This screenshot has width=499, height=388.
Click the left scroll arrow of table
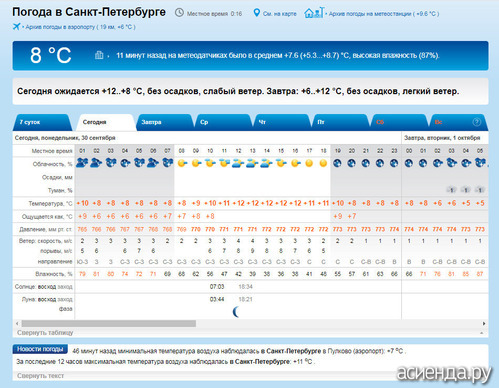17,323
